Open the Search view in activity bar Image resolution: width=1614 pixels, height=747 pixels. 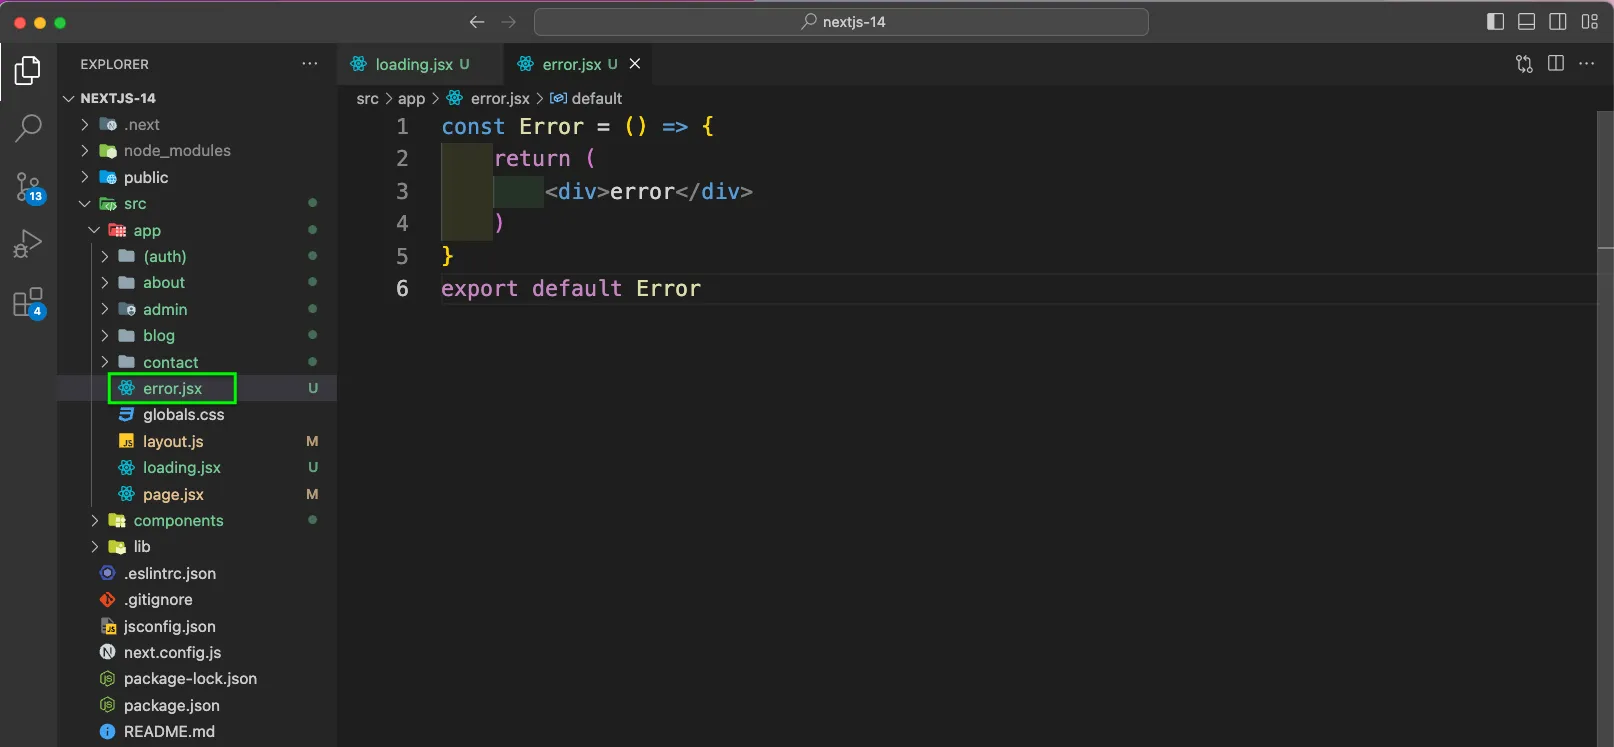point(28,128)
